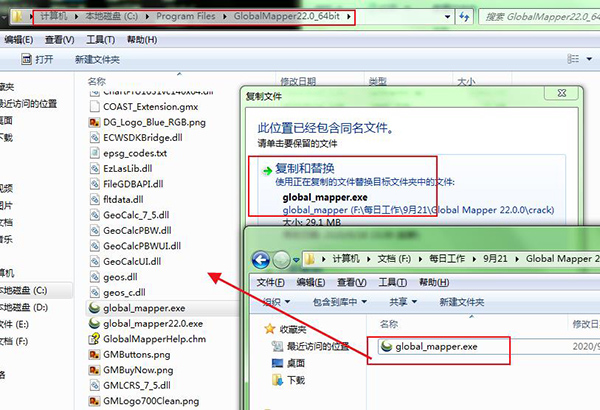Click the back arrow in the front Explorer window
This screenshot has width=600, height=410.
click(261, 260)
